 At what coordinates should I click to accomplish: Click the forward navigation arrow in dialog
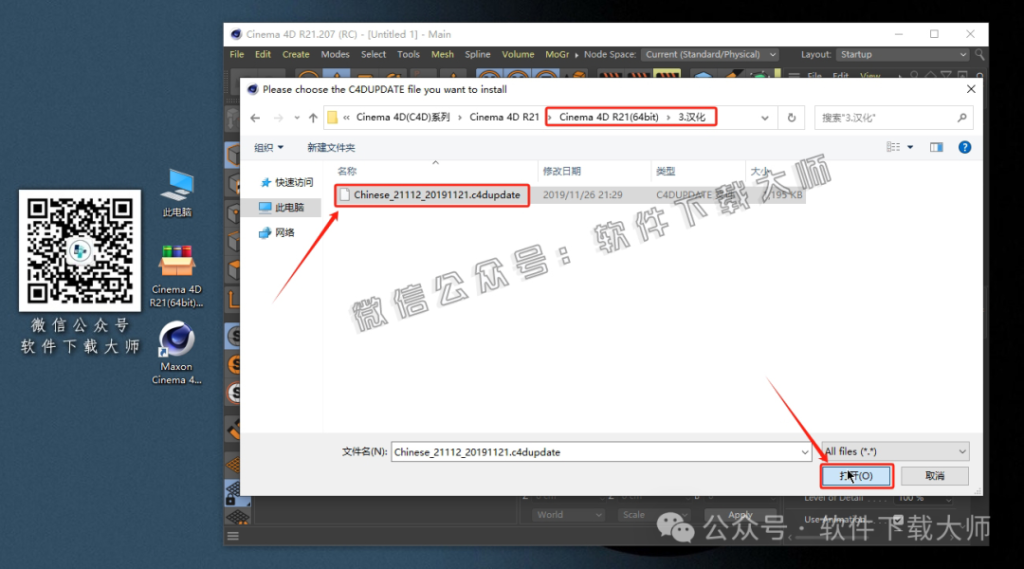coord(278,118)
